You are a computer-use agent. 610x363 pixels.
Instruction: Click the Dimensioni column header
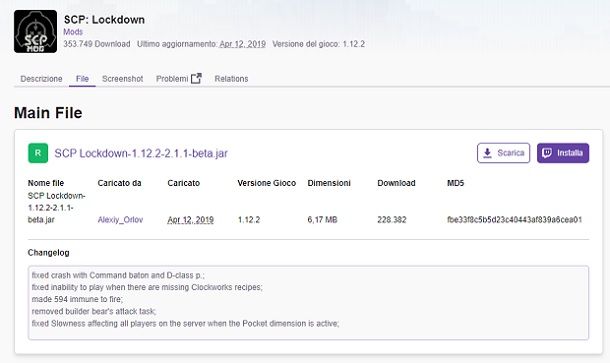pos(329,183)
